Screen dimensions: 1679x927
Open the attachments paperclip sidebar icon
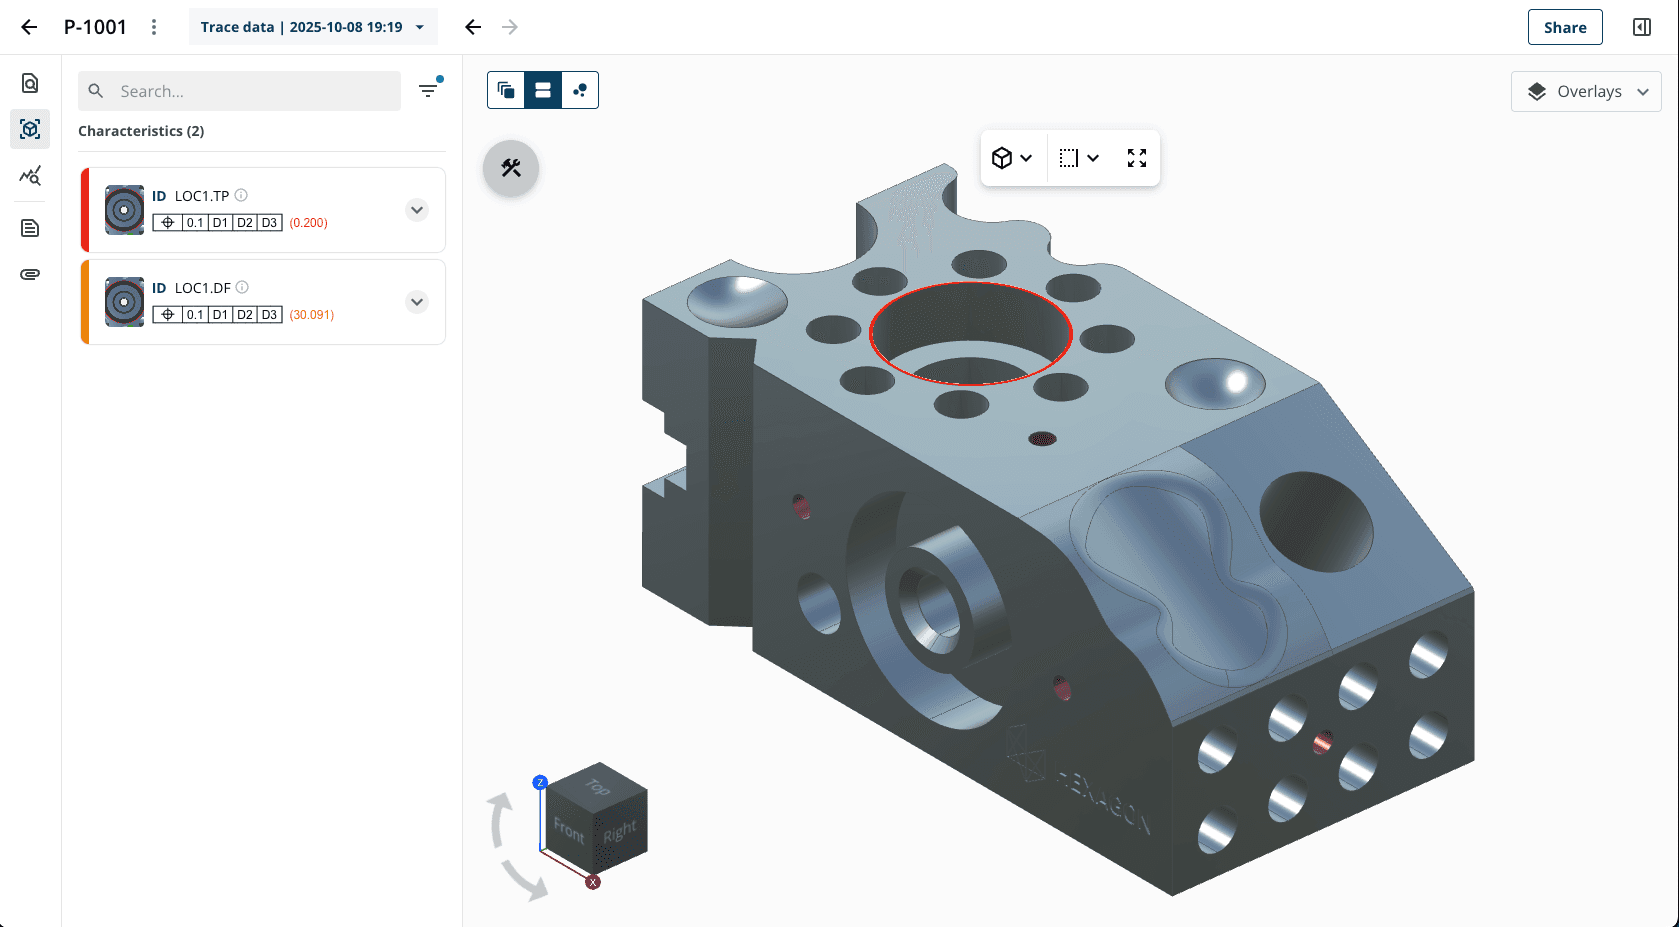coord(30,274)
